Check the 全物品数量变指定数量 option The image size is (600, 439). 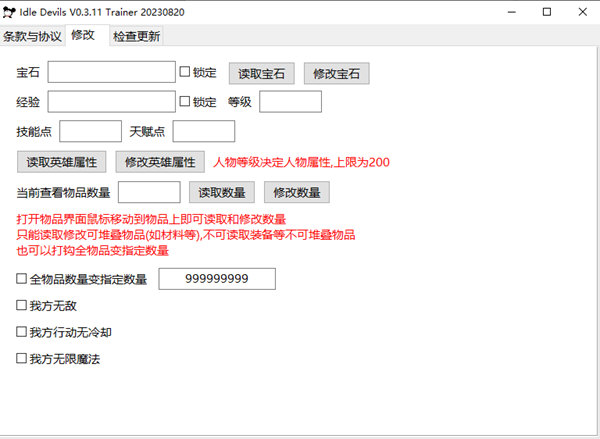[22, 280]
